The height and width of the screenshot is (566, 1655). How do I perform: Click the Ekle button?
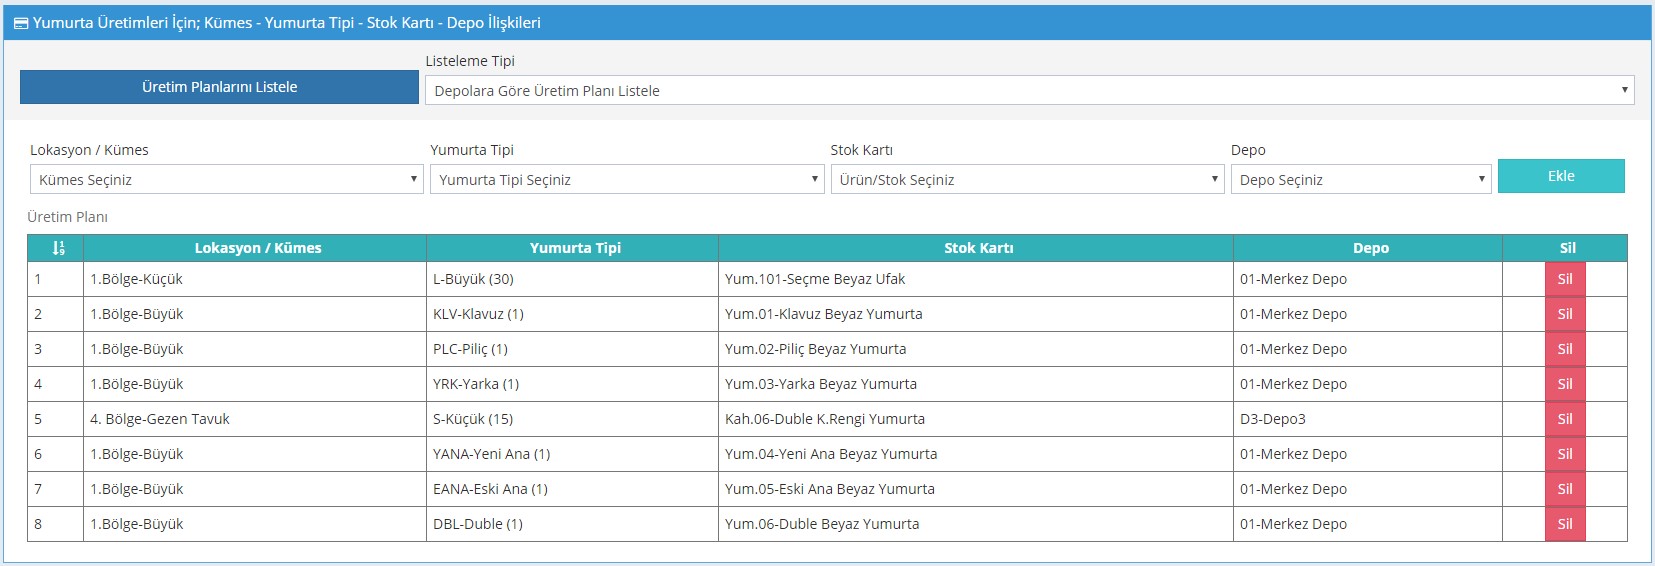[1561, 176]
